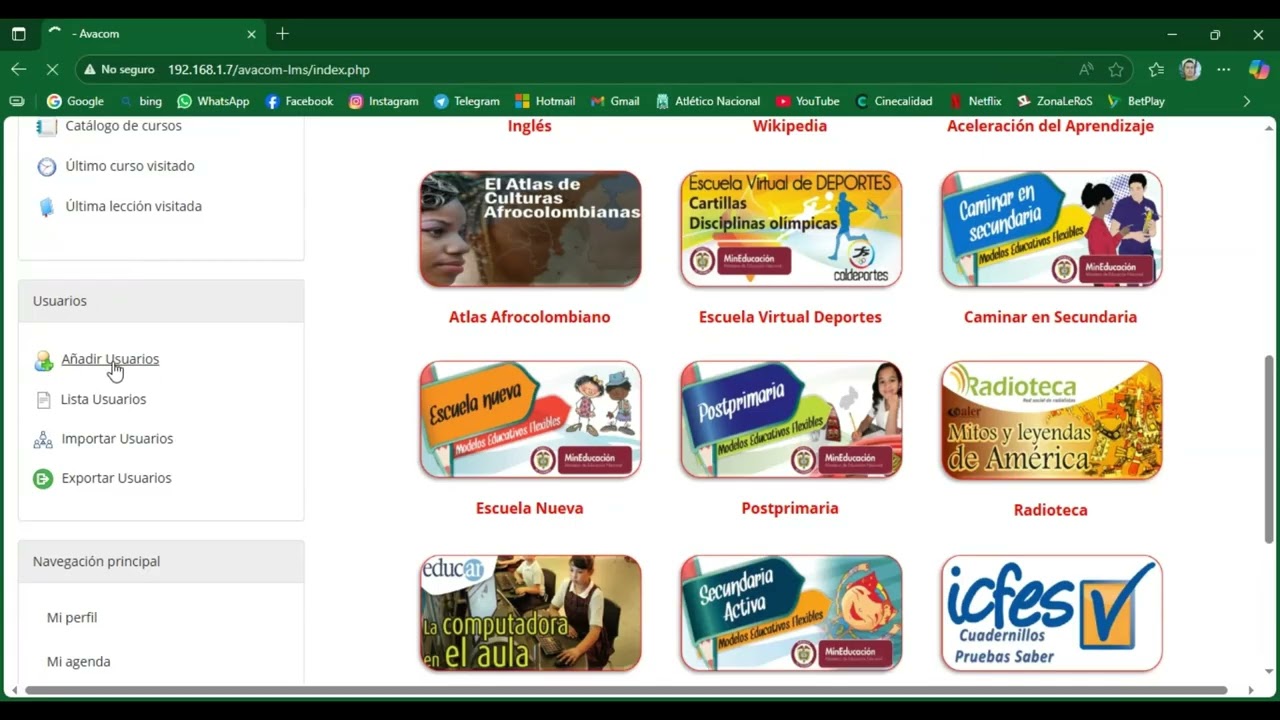
Task: Open WhatsApp bookmark
Action: [x=213, y=101]
